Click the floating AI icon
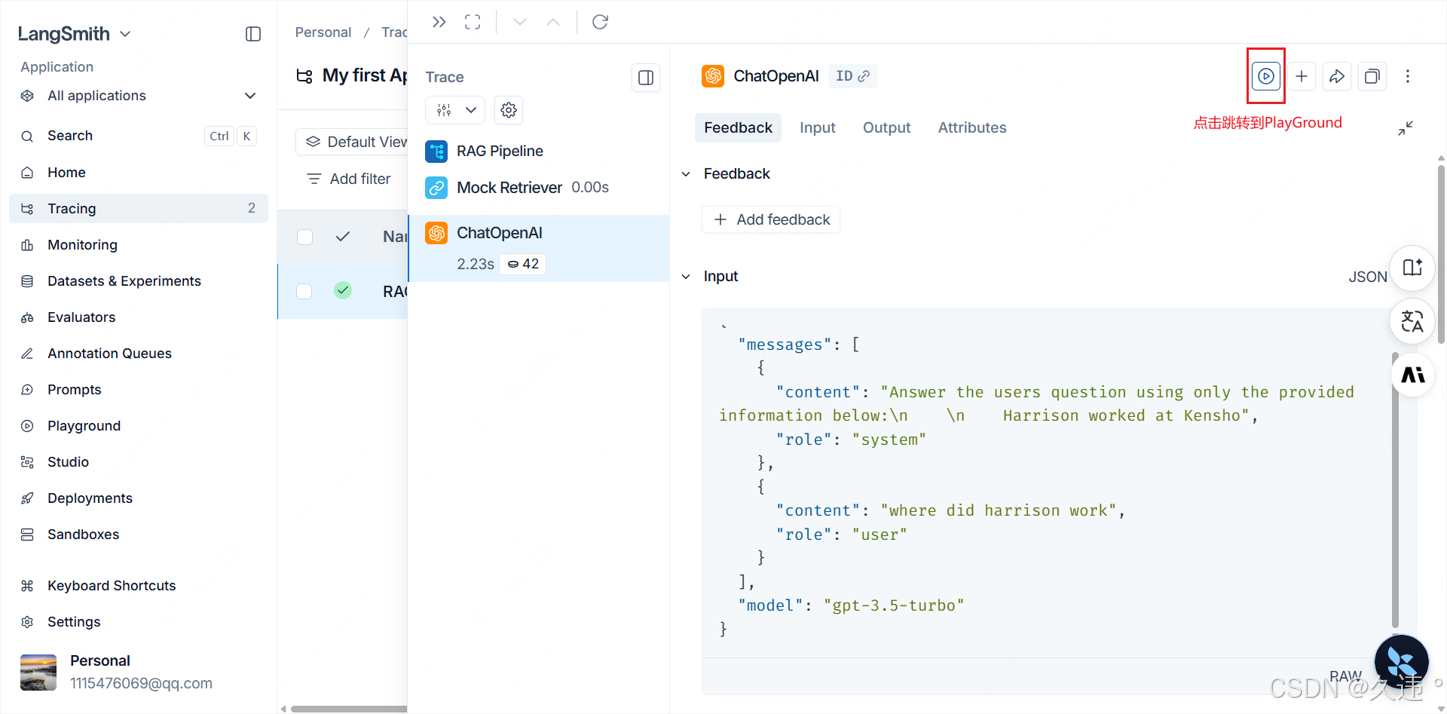Viewport: 1447px width, 714px height. (x=1412, y=375)
